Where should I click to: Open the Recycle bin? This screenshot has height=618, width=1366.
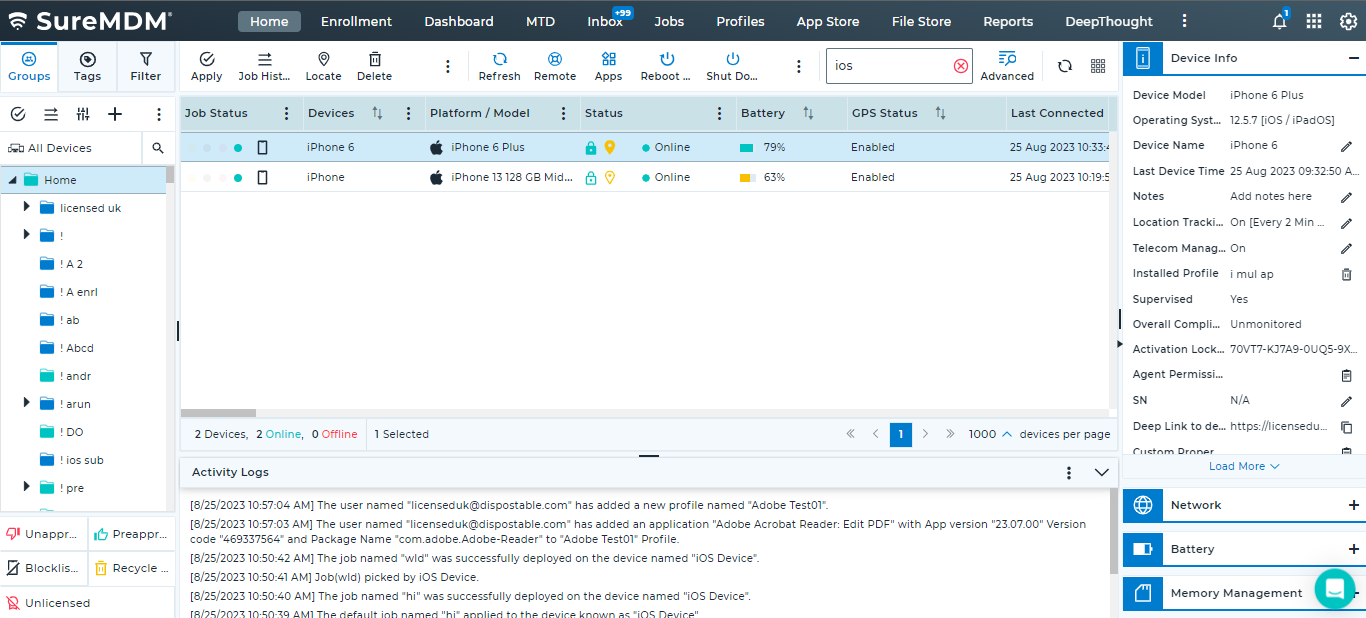[x=132, y=568]
